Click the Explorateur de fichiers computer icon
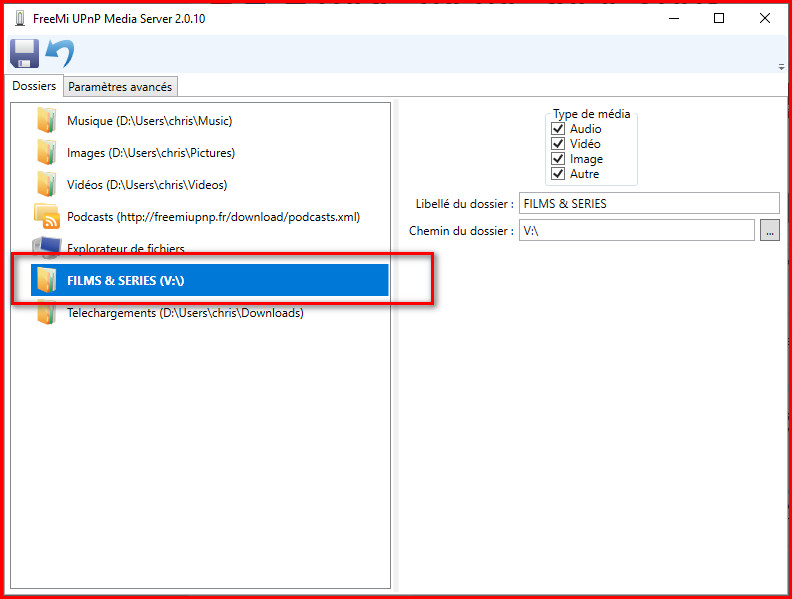This screenshot has height=599, width=792. point(46,246)
